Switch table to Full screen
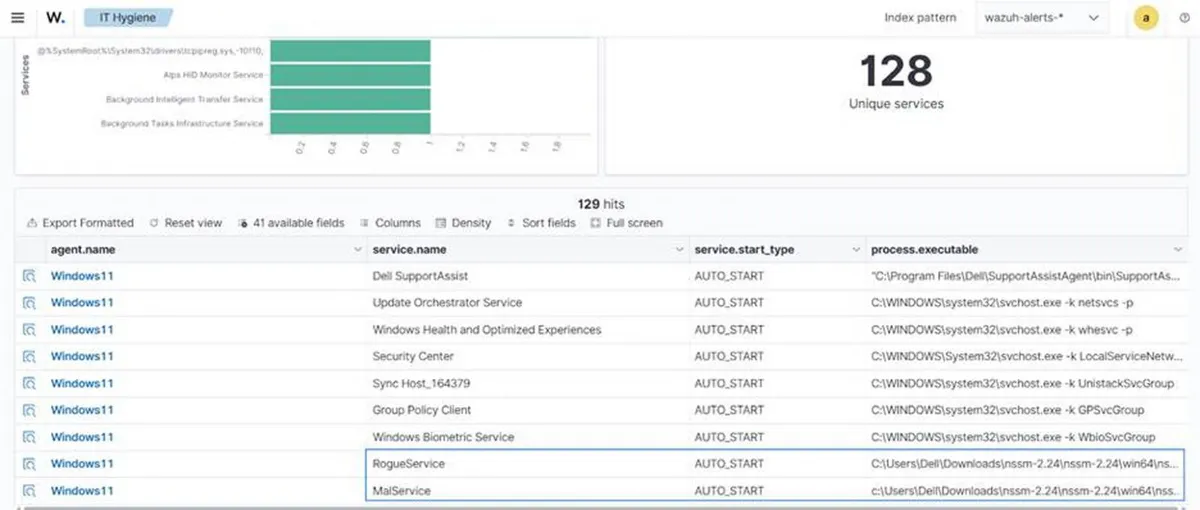 coord(627,223)
